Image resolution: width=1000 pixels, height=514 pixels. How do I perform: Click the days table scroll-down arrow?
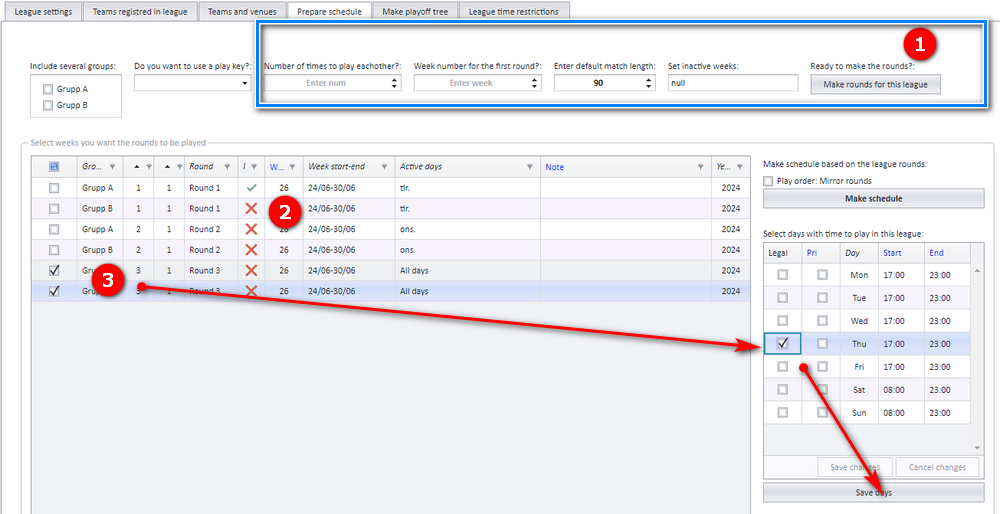tap(977, 448)
